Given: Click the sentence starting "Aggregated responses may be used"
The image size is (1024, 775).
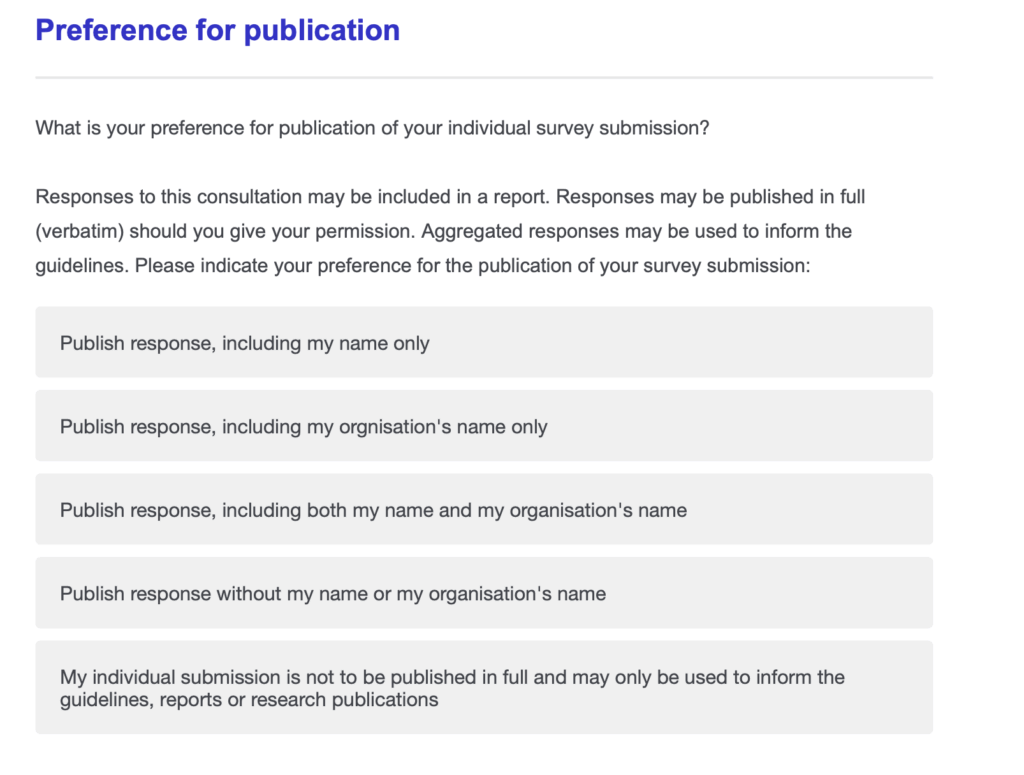Looking at the screenshot, I should click(x=636, y=231).
